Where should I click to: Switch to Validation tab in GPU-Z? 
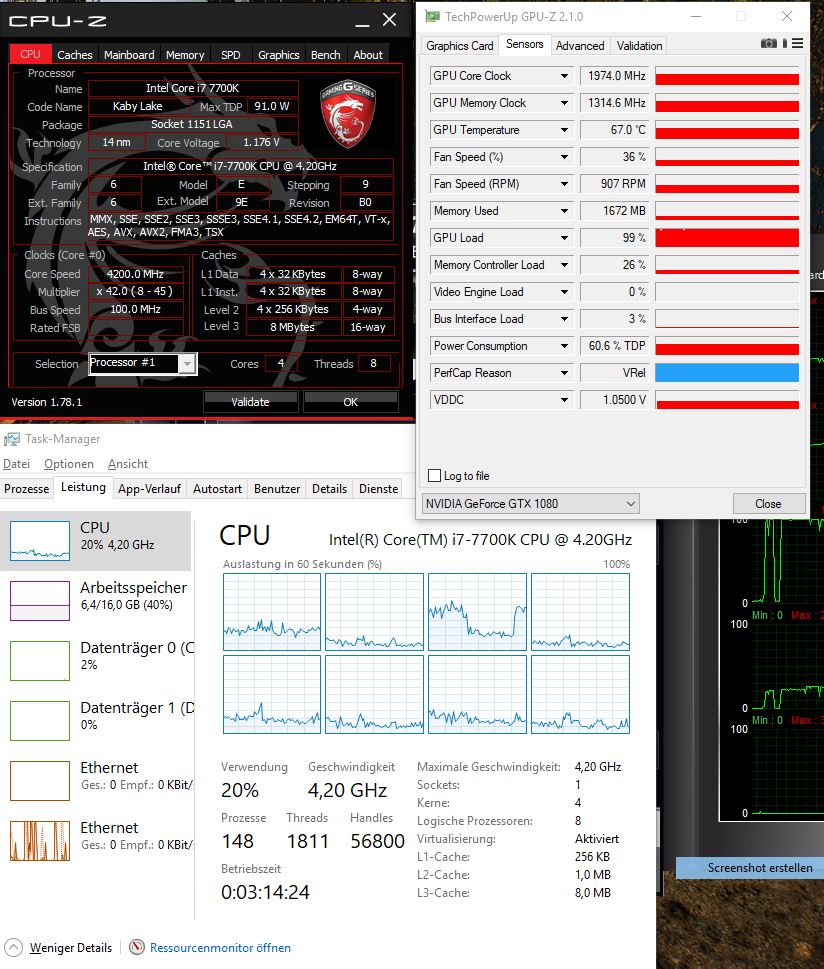(639, 46)
